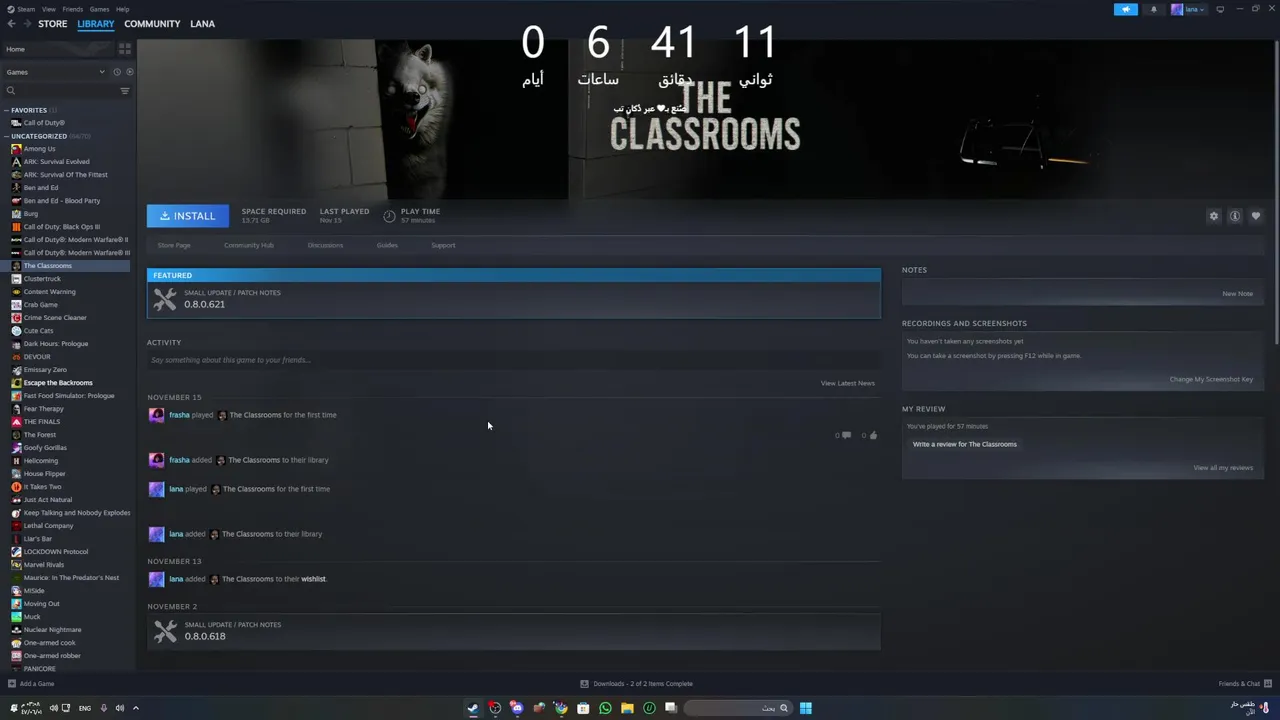This screenshot has width=1280, height=720.
Task: Add The Classrooms to favorites heart
Action: [x=1256, y=216]
